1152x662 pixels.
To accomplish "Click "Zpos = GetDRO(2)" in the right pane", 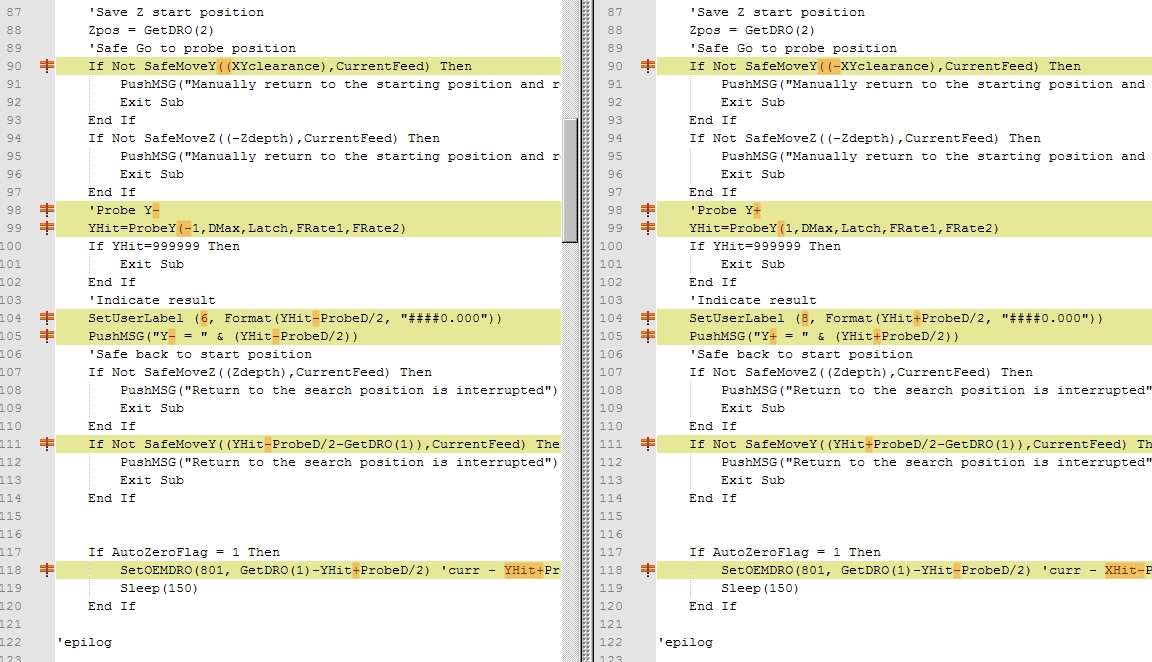I will click(752, 30).
